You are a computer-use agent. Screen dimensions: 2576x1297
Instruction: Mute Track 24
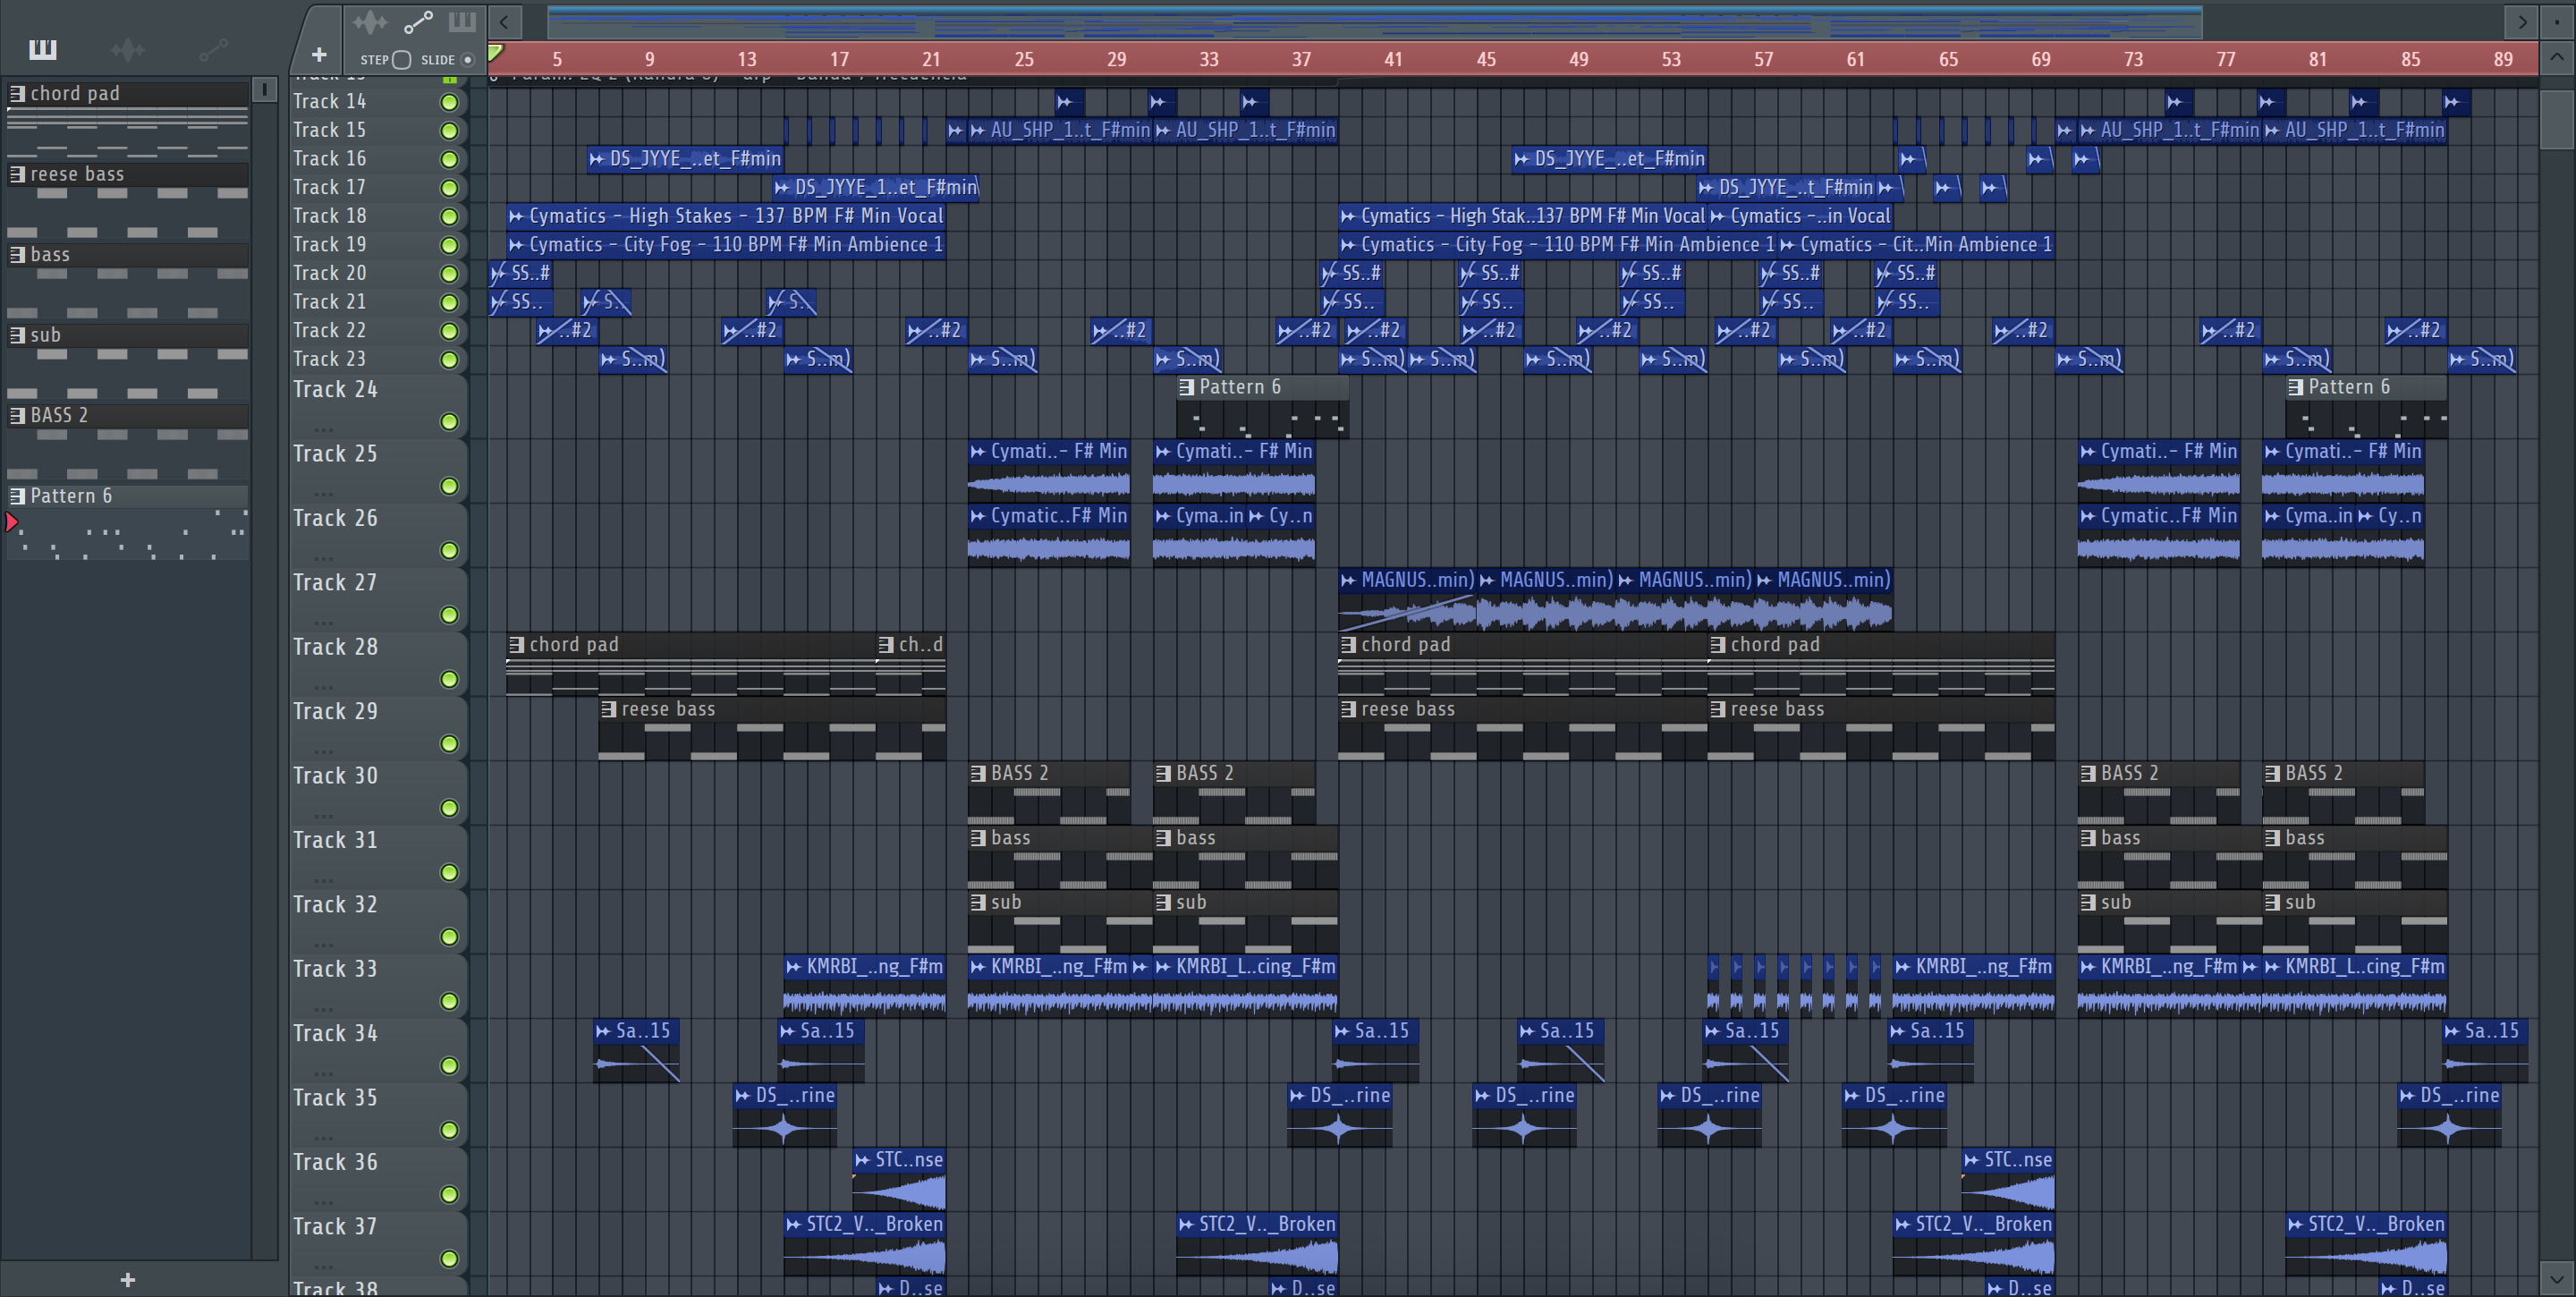[x=450, y=422]
